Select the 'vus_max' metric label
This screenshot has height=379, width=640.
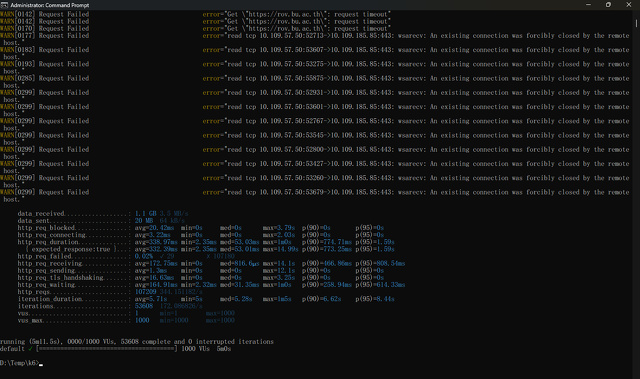(x=30, y=320)
